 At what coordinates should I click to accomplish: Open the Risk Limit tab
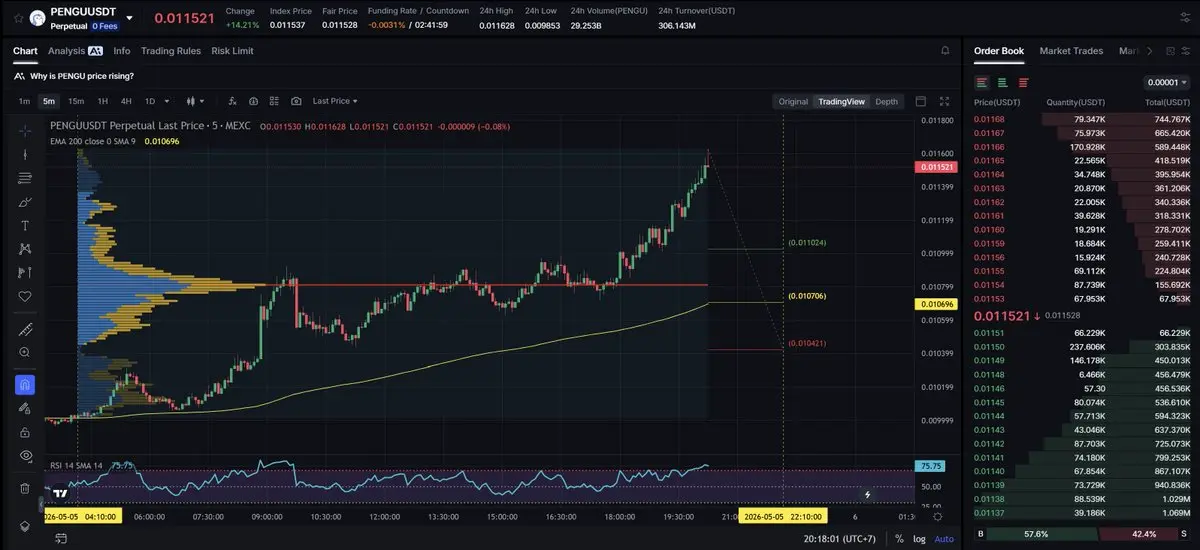tap(232, 51)
